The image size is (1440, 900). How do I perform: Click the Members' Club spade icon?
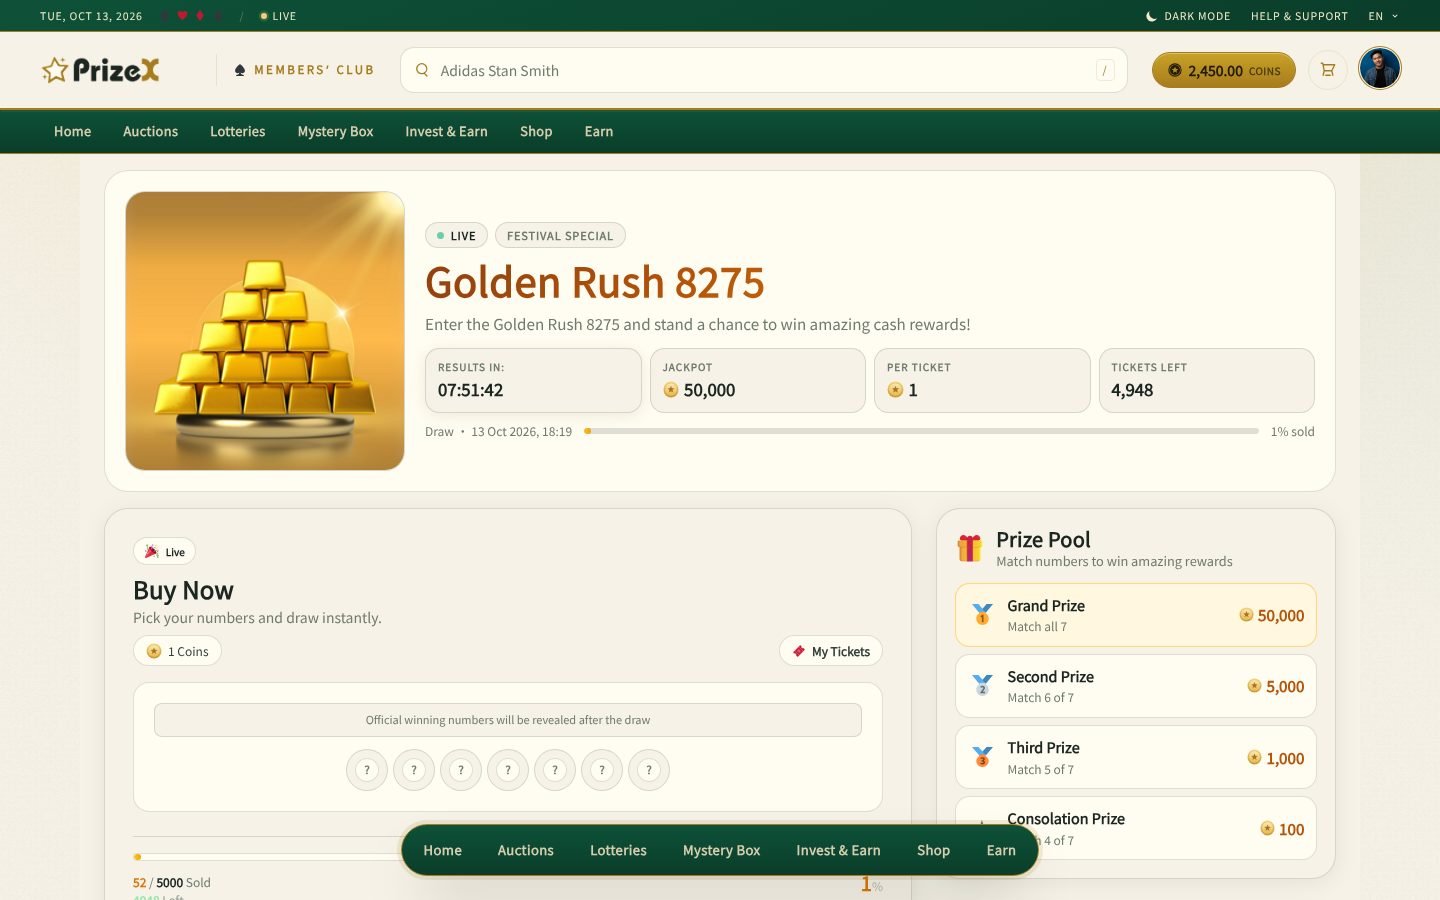point(240,70)
